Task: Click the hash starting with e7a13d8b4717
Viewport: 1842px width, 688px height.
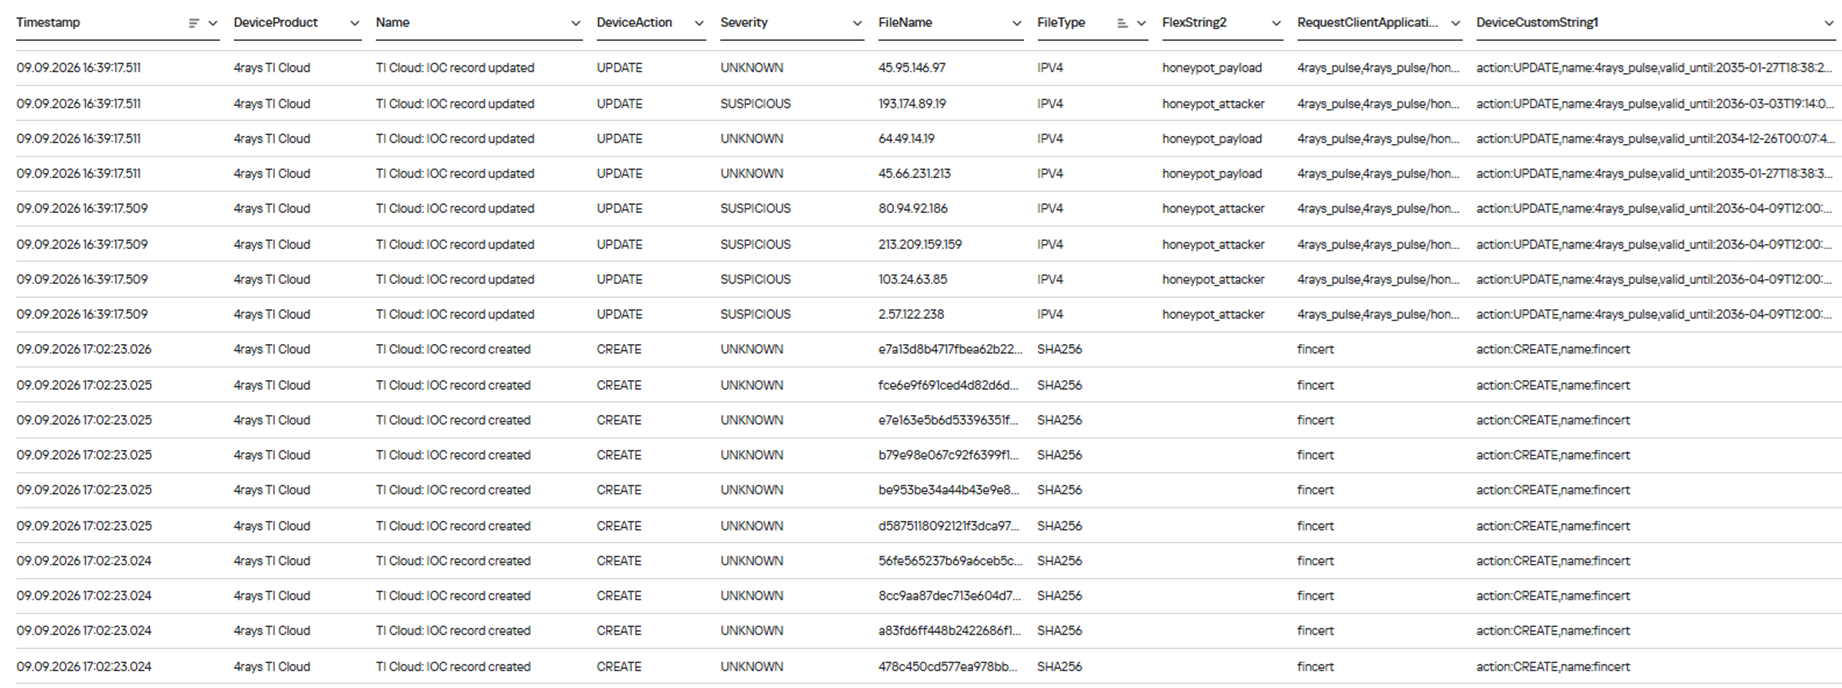Action: [950, 350]
